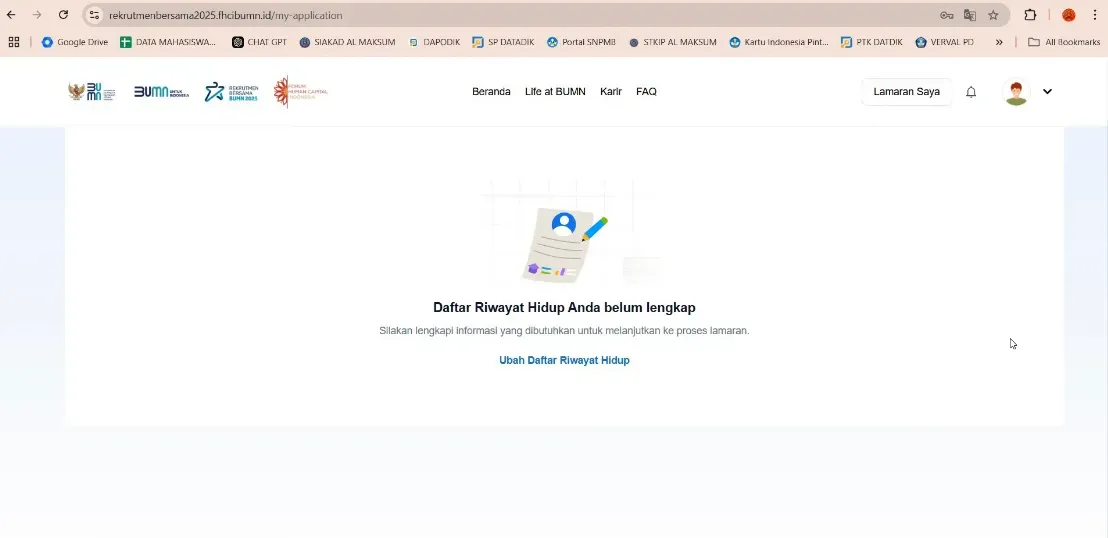Click the BUMN Untuk Indonesia logo
Screen dimensions: 1108x538
(162, 91)
